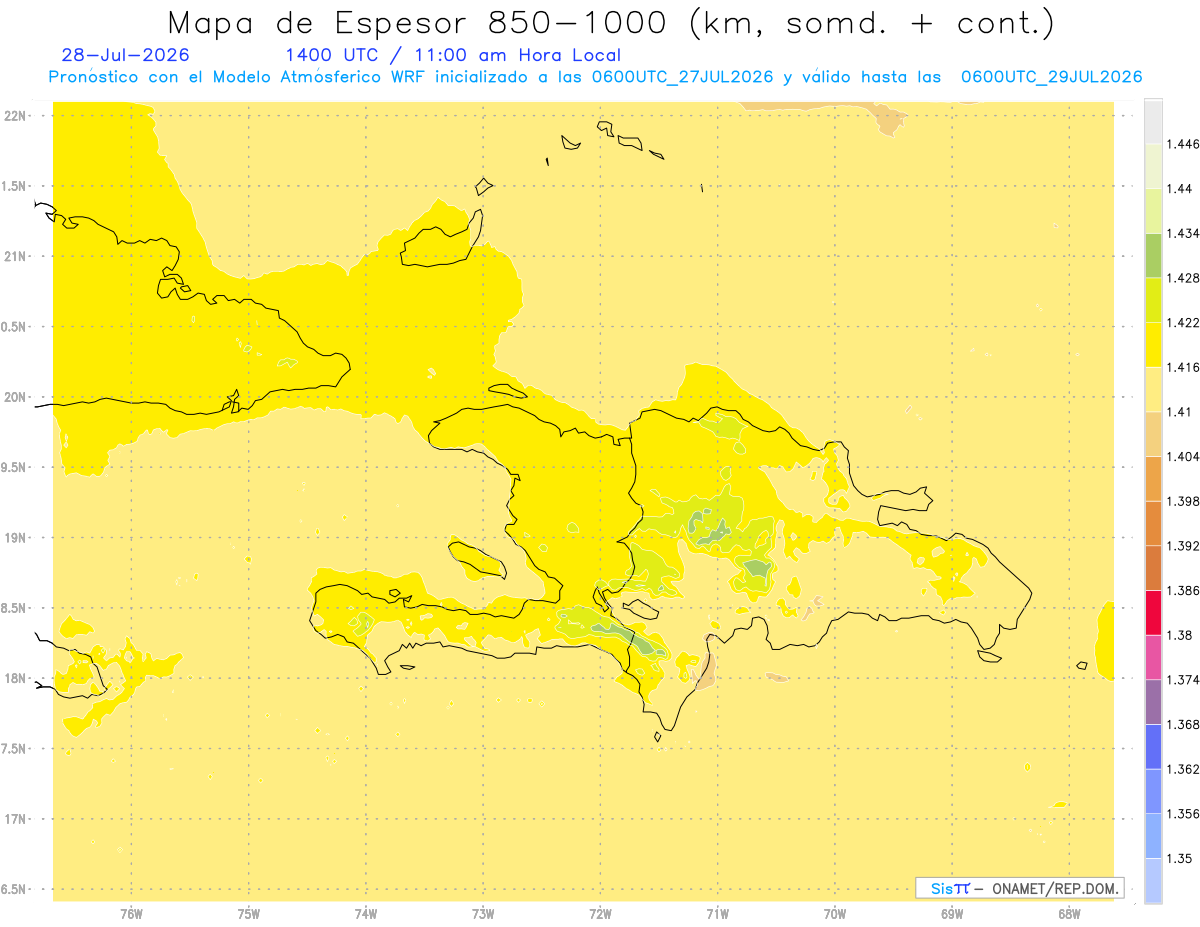This screenshot has width=1200, height=927.
Task: Click the legend value '1.44'
Action: pyautogui.click(x=1180, y=188)
